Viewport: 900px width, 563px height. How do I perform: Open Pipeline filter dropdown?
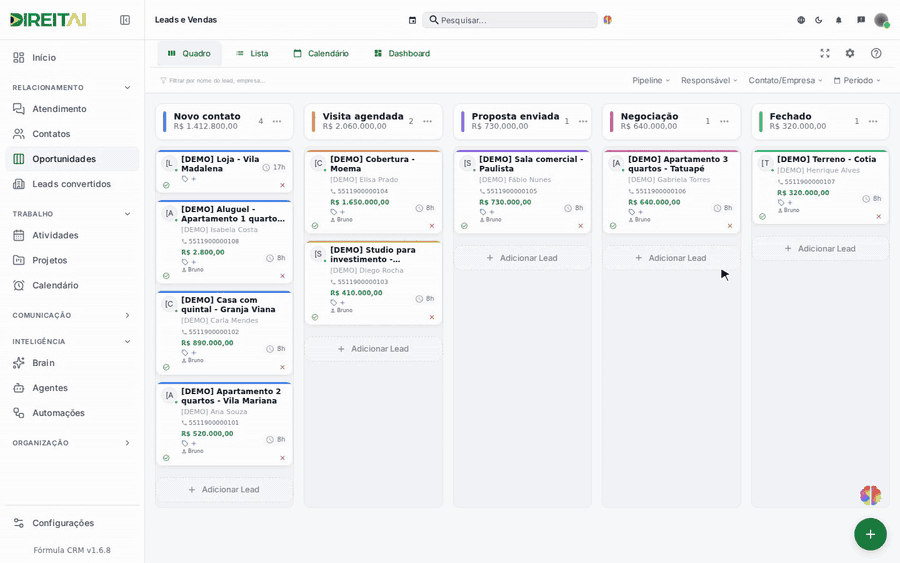tap(651, 80)
